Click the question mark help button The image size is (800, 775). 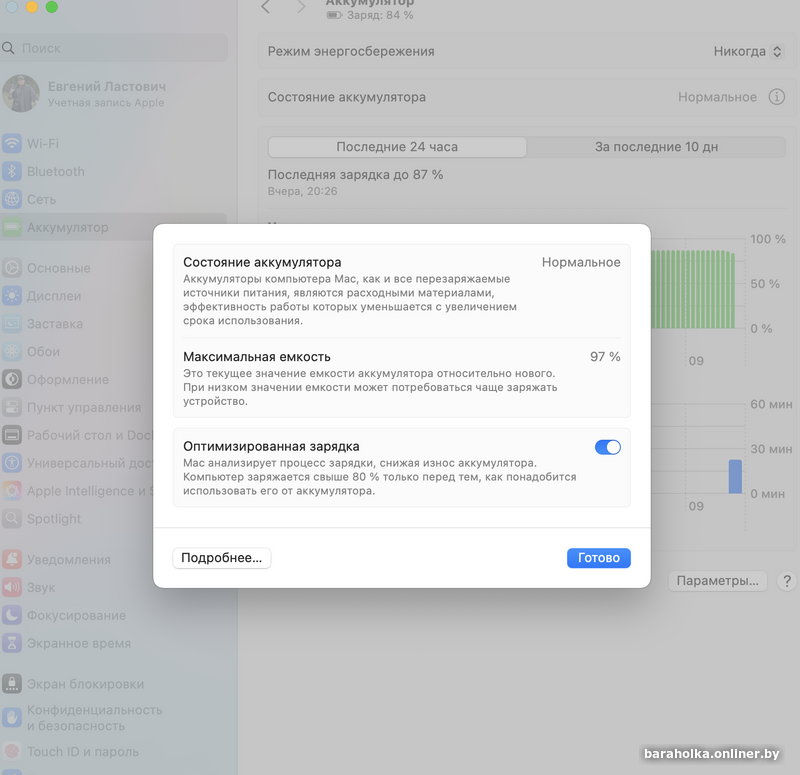coord(787,581)
